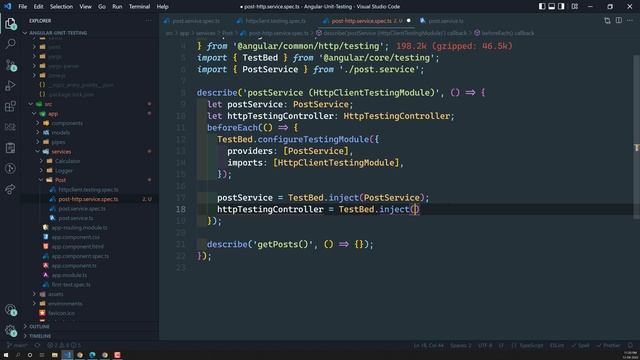
Task: Open Edit menu
Action: click(38, 7)
